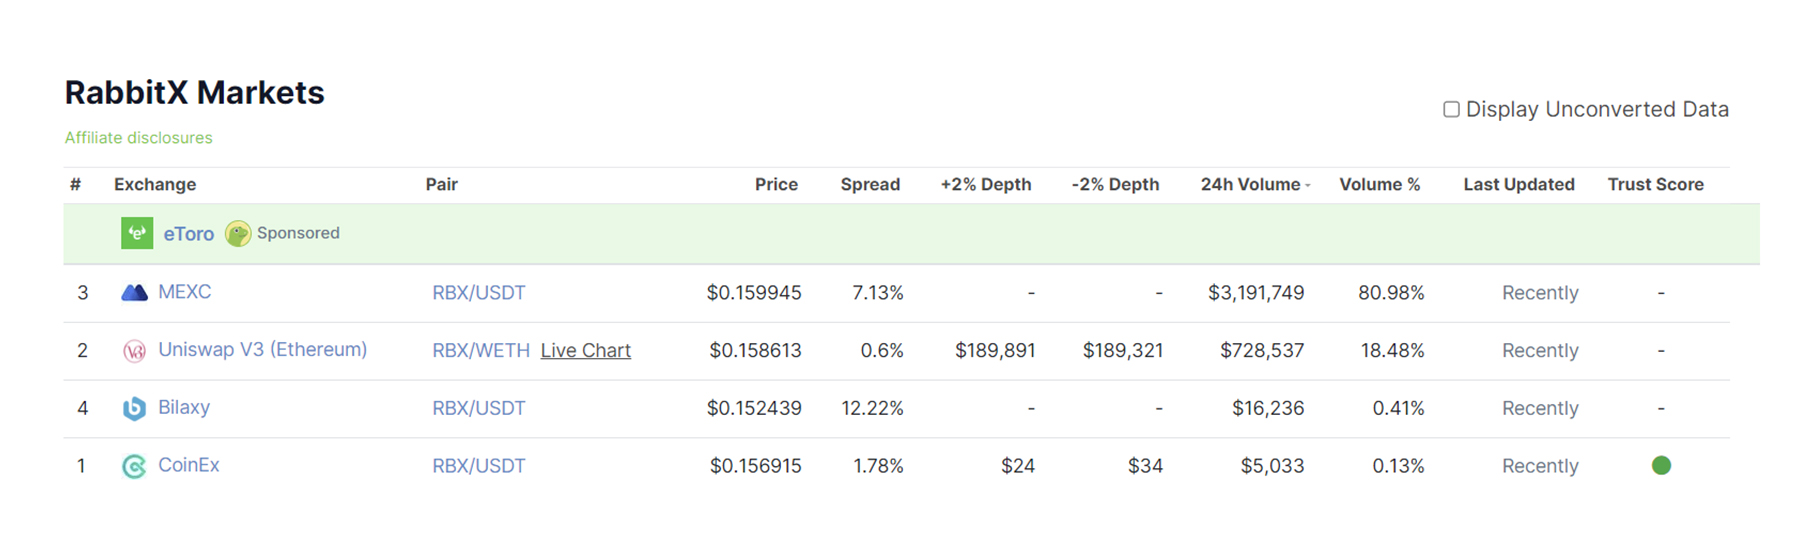Open the eToro sponsored exchange link
1800x542 pixels.
tap(188, 233)
